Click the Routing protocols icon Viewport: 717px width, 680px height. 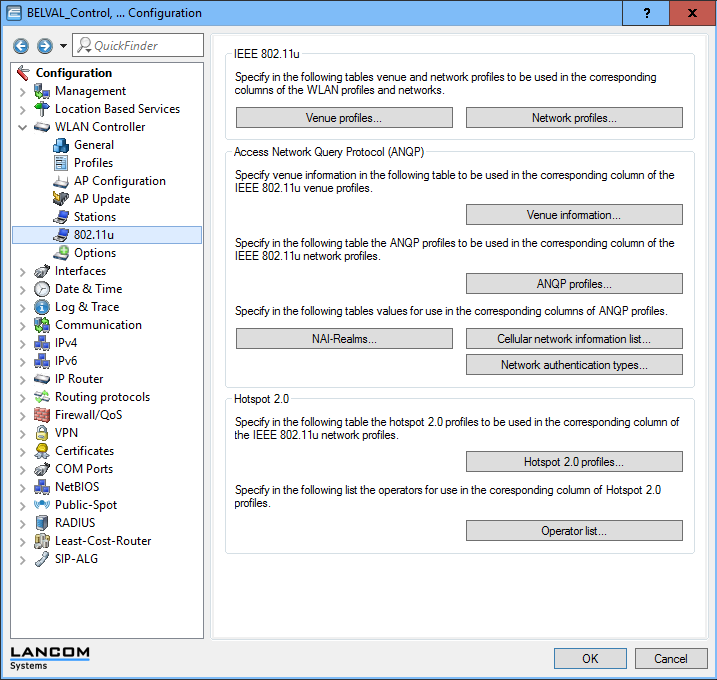click(42, 397)
